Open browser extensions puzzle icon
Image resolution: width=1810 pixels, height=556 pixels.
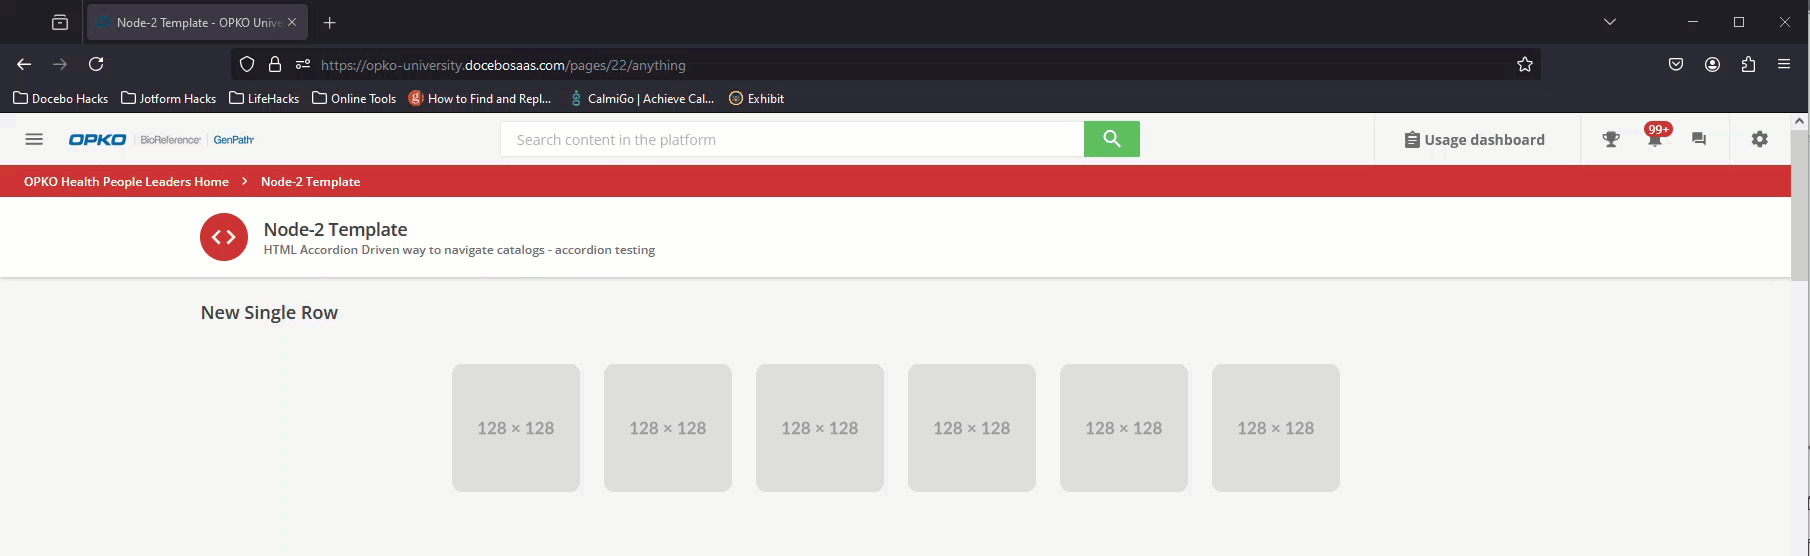1748,64
